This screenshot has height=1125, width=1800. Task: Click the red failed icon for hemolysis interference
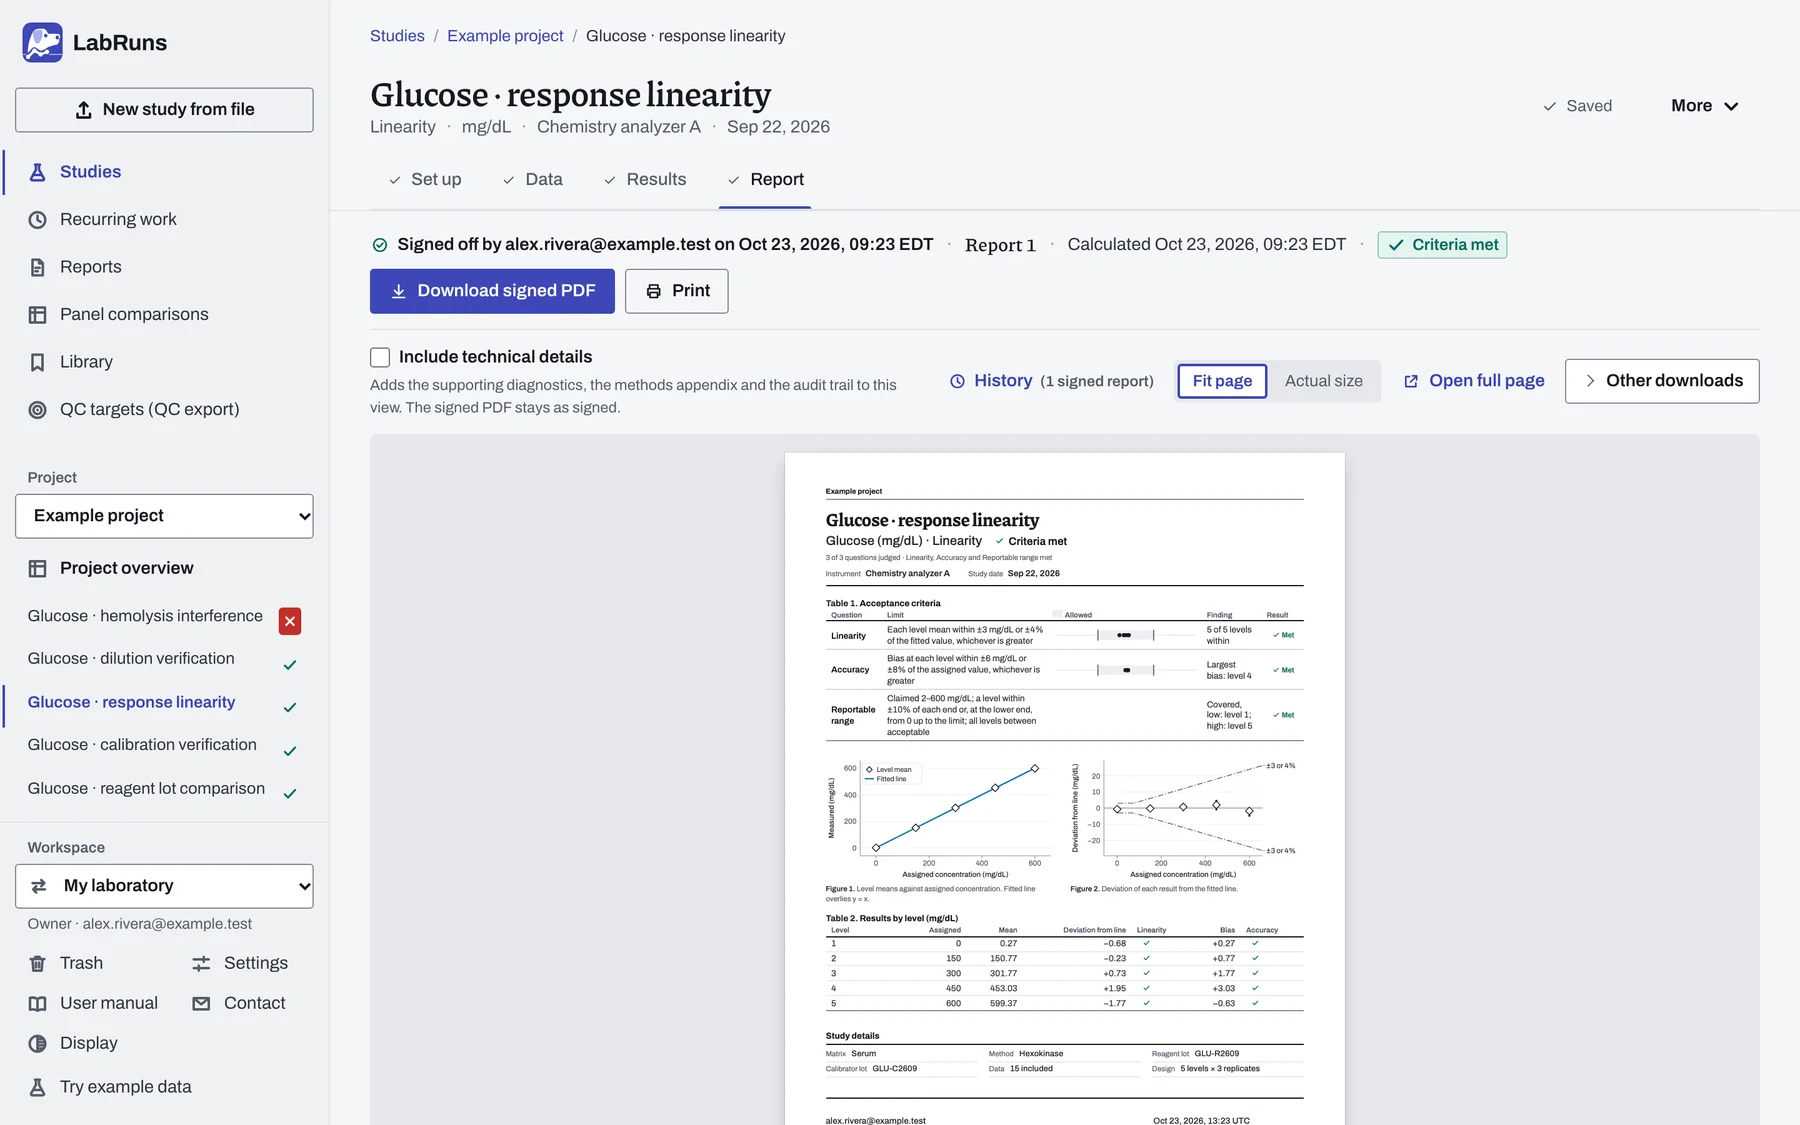[290, 621]
